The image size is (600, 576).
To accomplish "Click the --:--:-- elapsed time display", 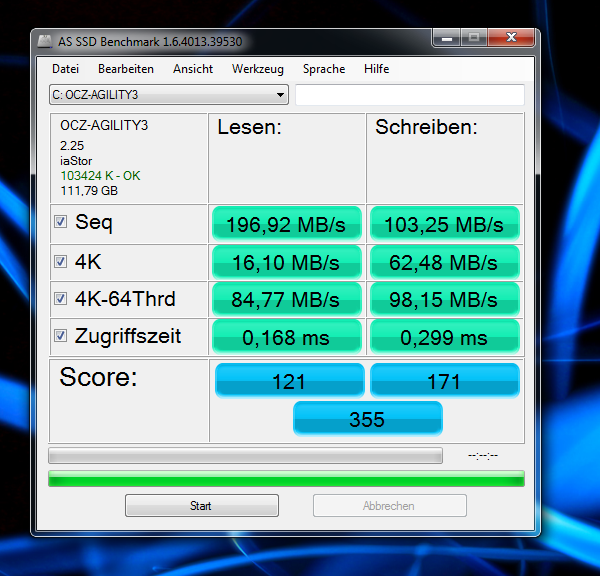I will [483, 455].
